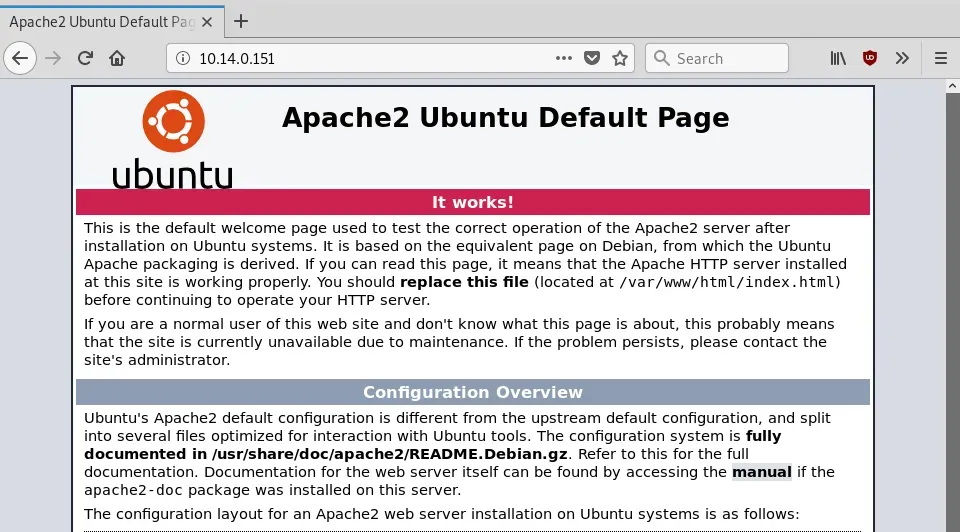The width and height of the screenshot is (960, 532).
Task: Click the Ubuntu logo image
Action: 173,139
